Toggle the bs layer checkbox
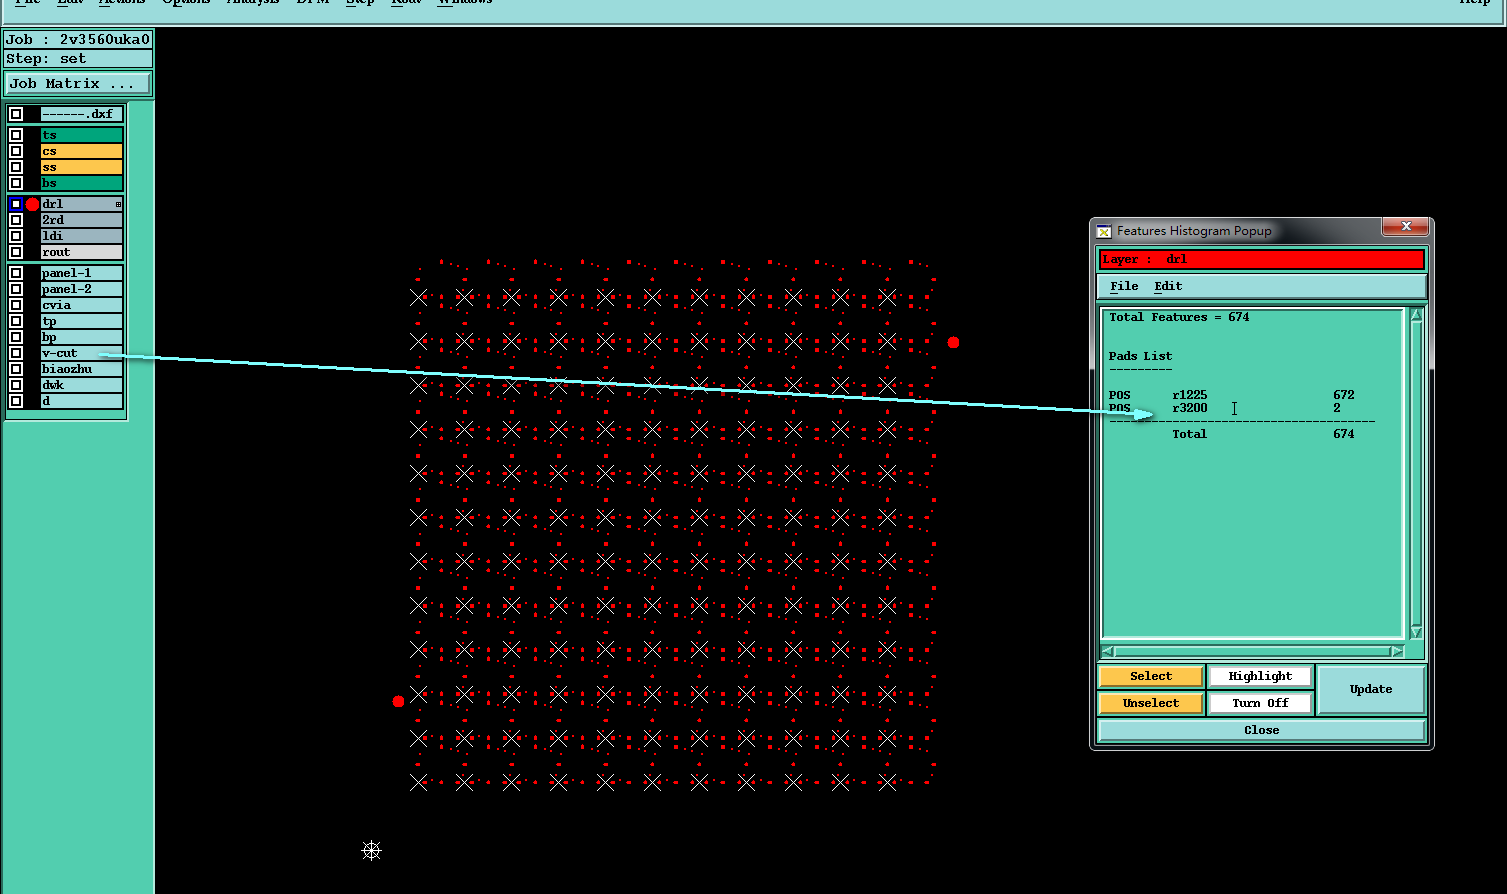This screenshot has height=894, width=1507. pyautogui.click(x=16, y=183)
